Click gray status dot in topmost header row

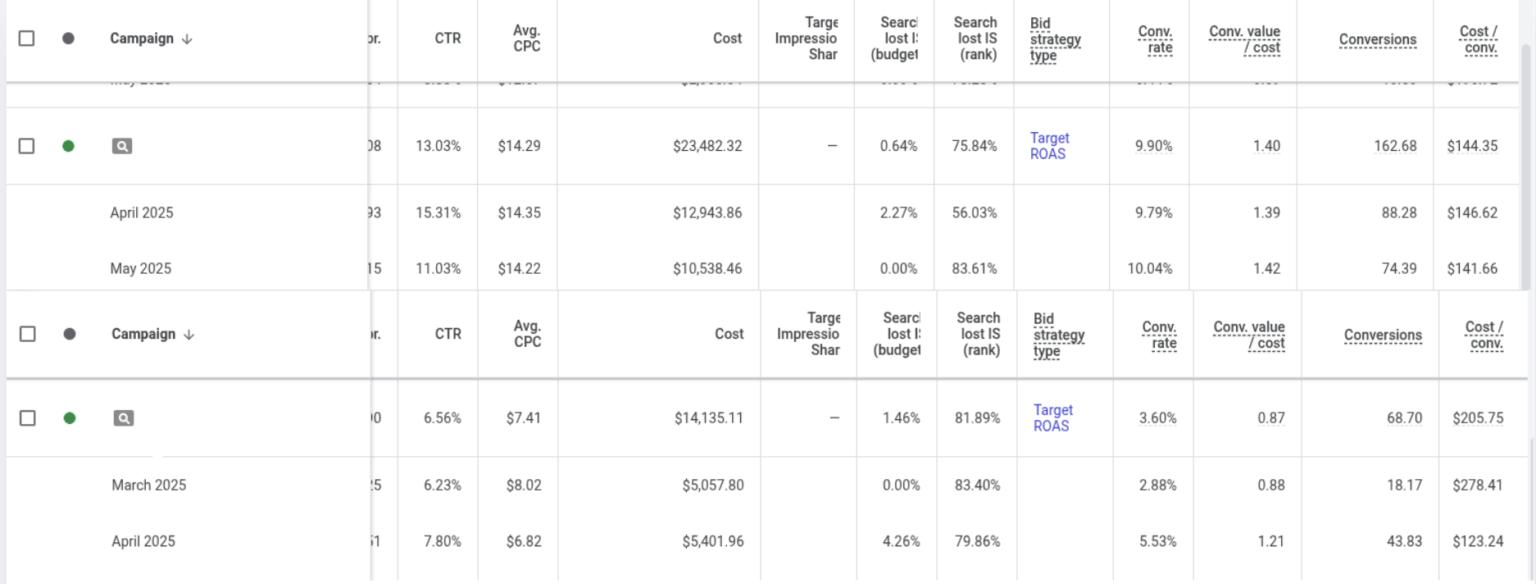click(68, 39)
